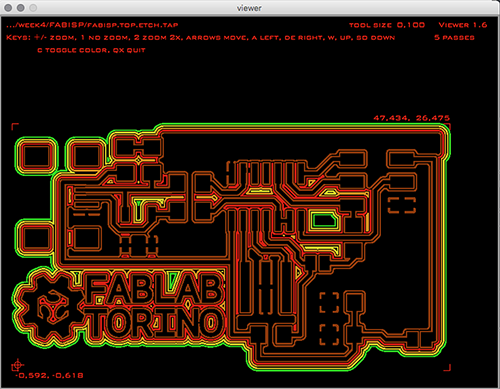Click the bottom-right corner bracket marker
This screenshot has width=500, height=389.
(447, 367)
